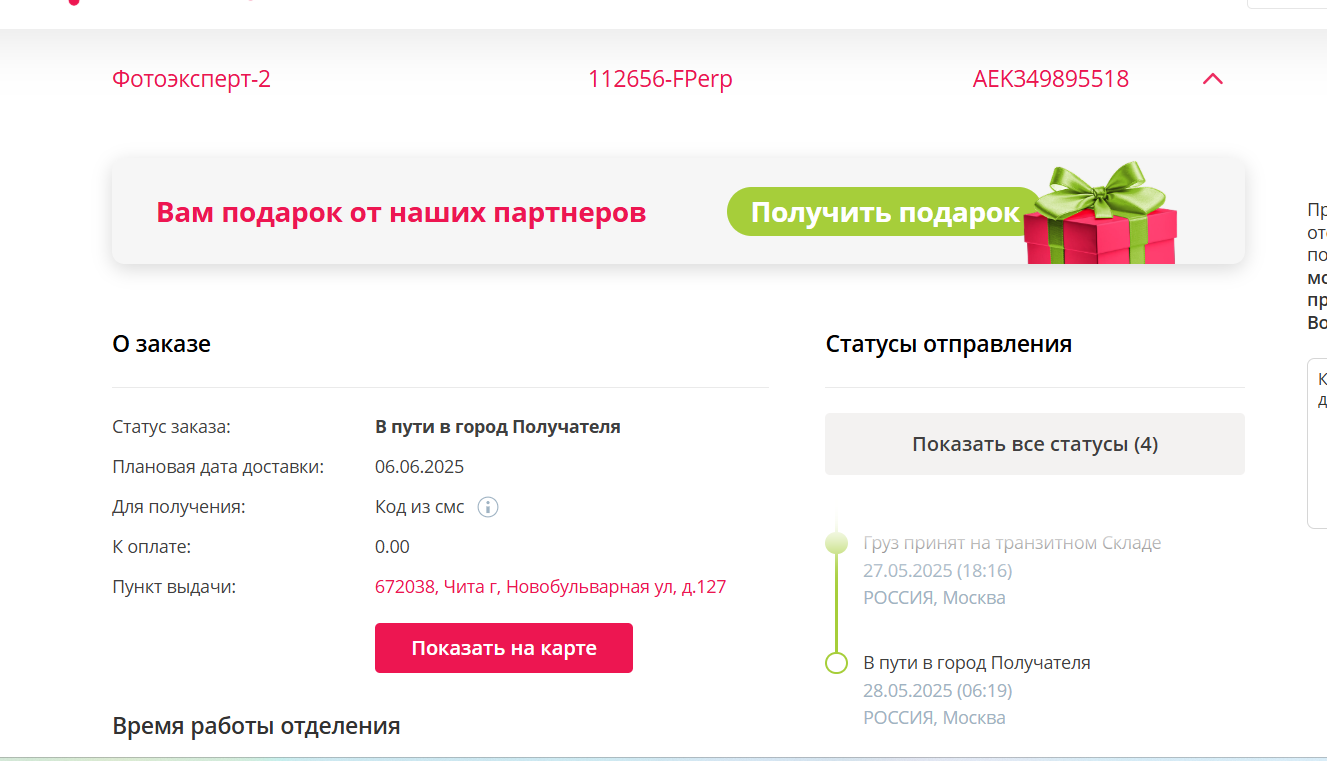Click the bold status В пути в город Получателя

tap(498, 427)
